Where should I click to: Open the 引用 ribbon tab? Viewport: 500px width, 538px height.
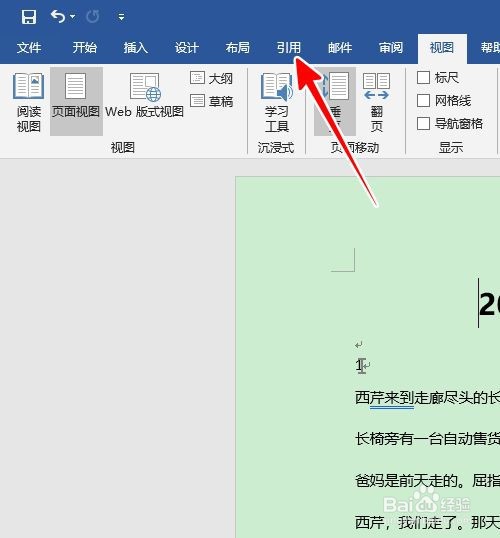tap(289, 48)
